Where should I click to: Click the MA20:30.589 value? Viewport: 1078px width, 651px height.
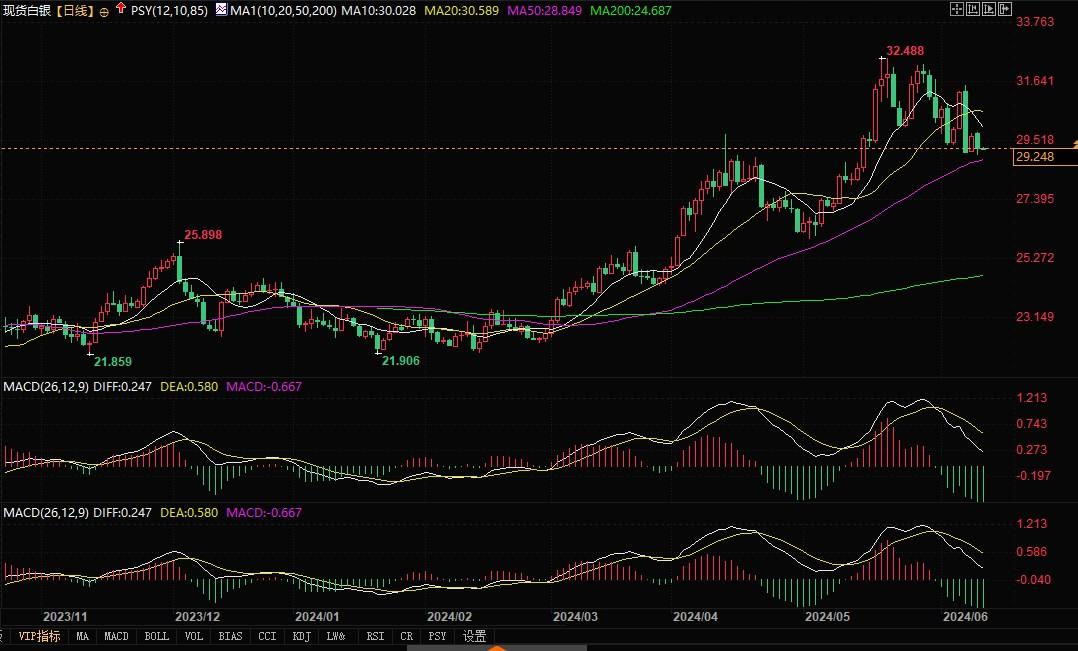[461, 10]
